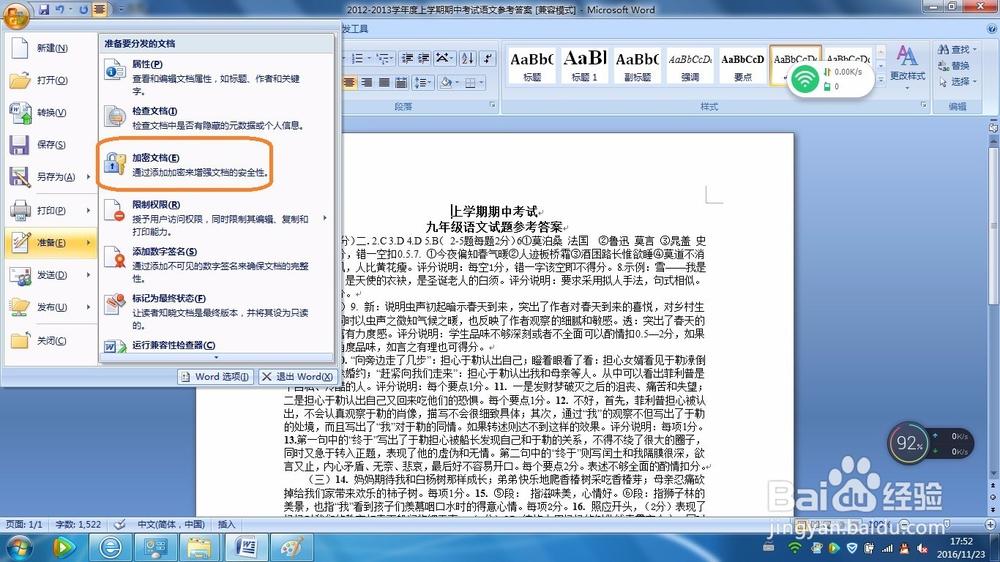This screenshot has width=1000, height=562.
Task: Open the 样式 pane dialog launcher
Action: click(923, 105)
